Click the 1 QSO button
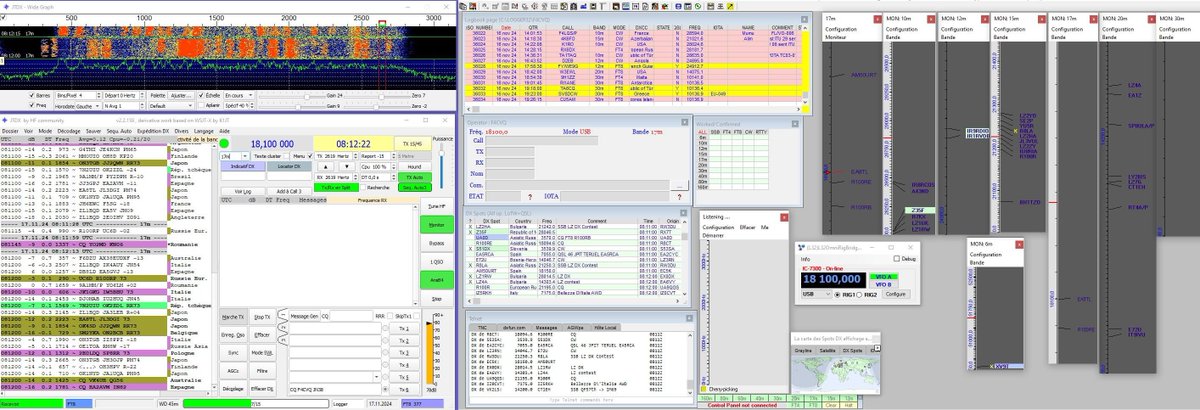Image resolution: width=1200 pixels, height=410 pixels. tap(435, 262)
